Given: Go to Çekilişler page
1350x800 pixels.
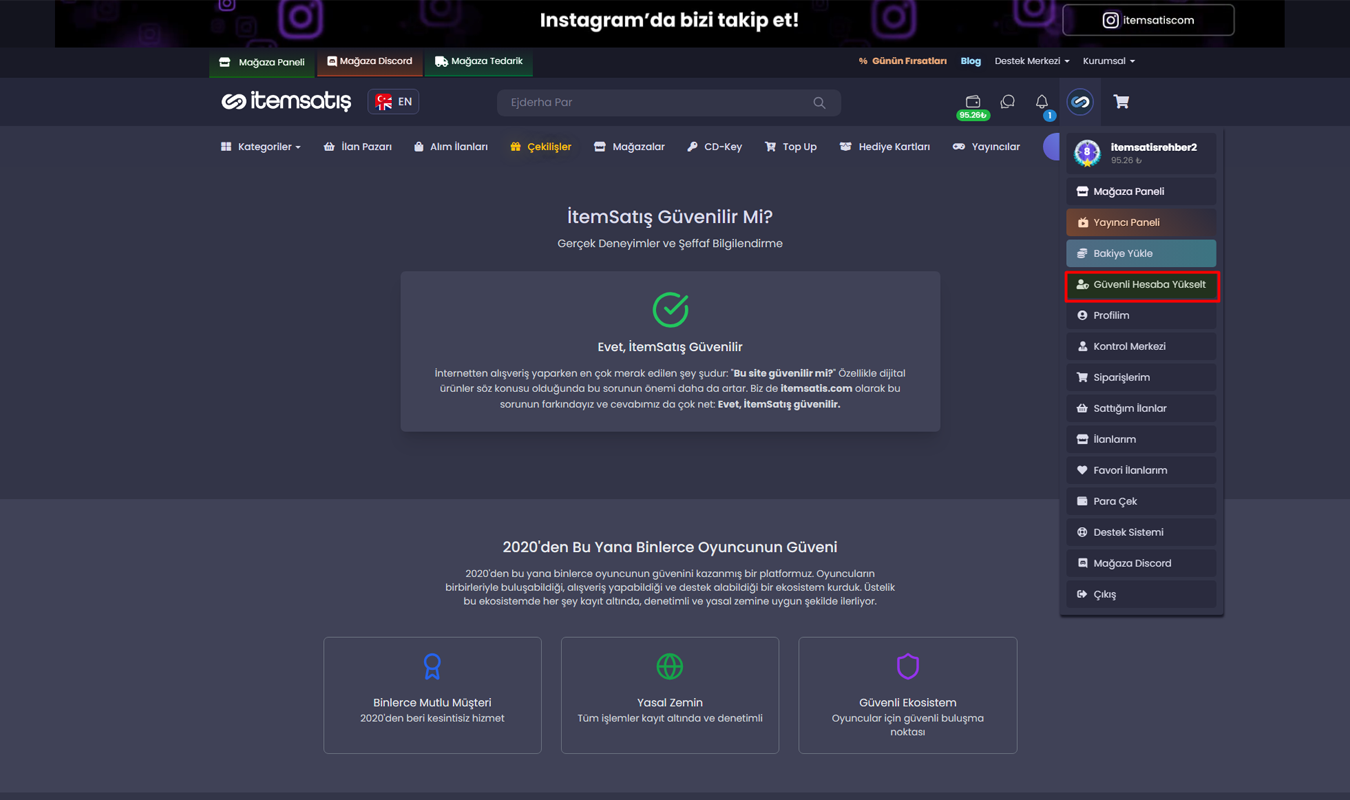Looking at the screenshot, I should [x=541, y=147].
